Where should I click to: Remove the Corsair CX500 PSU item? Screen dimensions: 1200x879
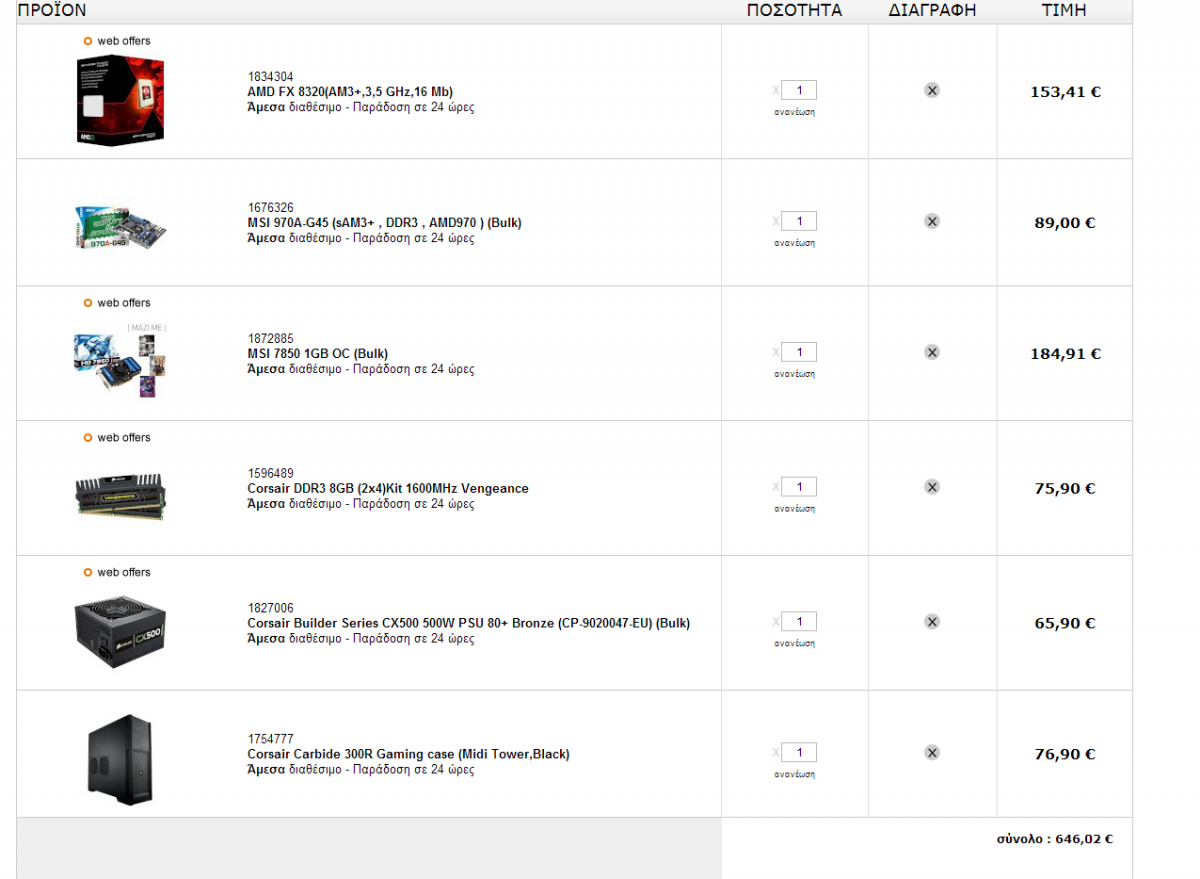click(x=932, y=622)
